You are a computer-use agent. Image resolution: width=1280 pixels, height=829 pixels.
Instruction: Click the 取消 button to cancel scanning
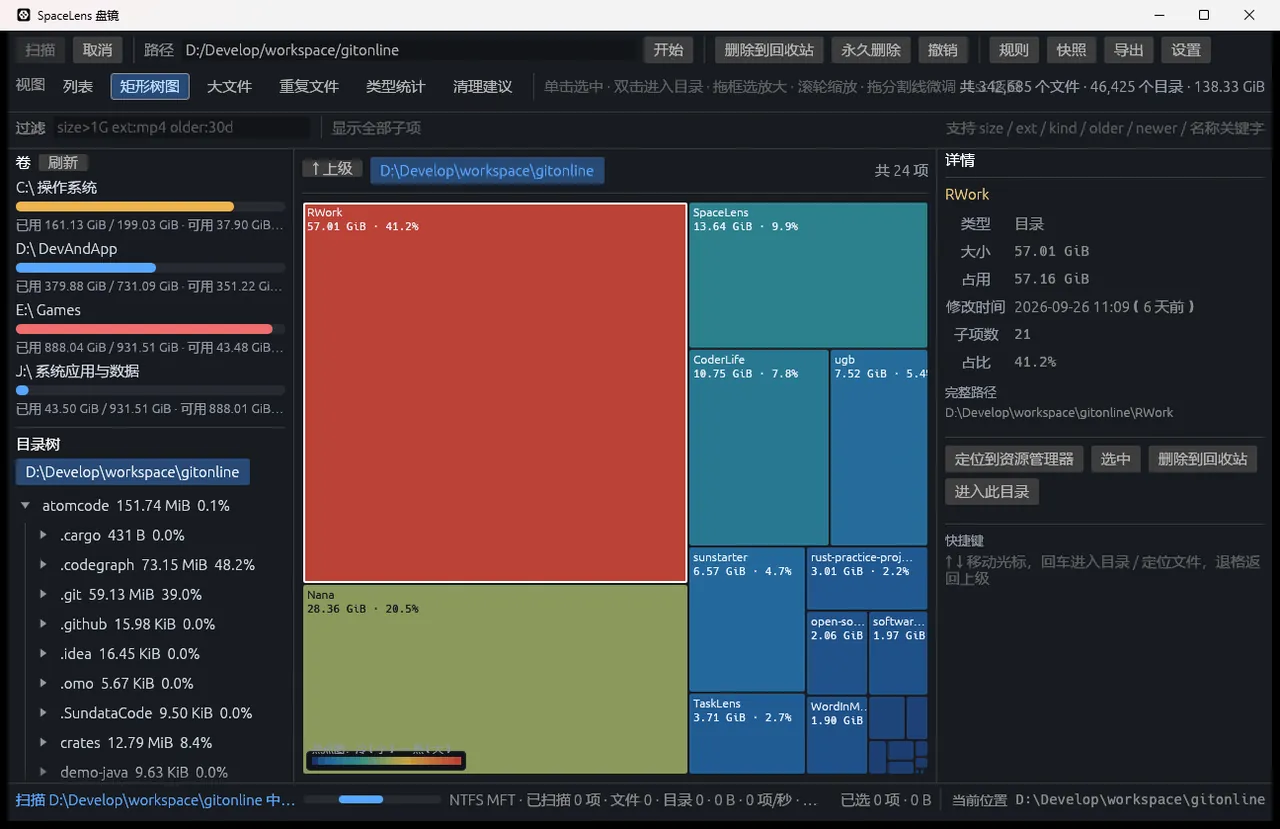(98, 50)
